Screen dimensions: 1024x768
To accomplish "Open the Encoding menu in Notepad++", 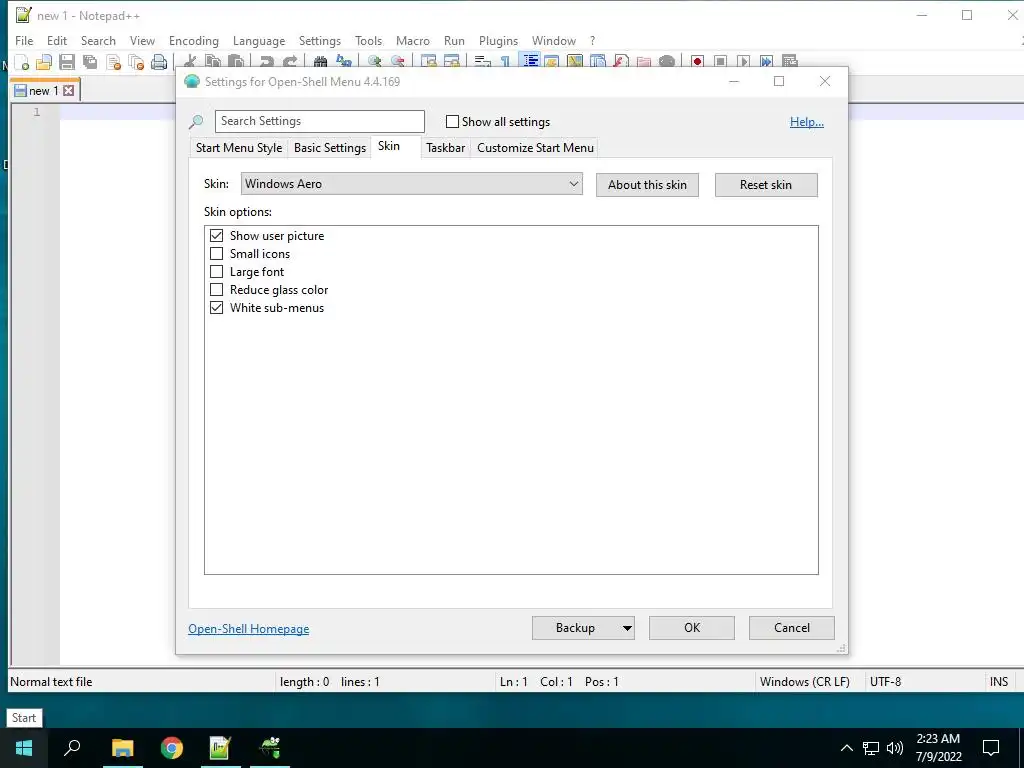I will point(193,40).
